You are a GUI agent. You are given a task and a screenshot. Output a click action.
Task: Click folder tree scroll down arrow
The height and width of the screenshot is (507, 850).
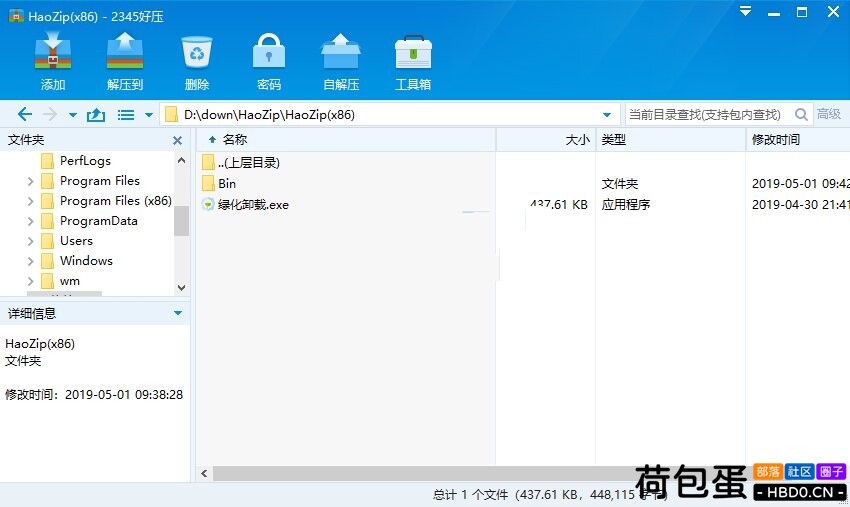coord(182,288)
